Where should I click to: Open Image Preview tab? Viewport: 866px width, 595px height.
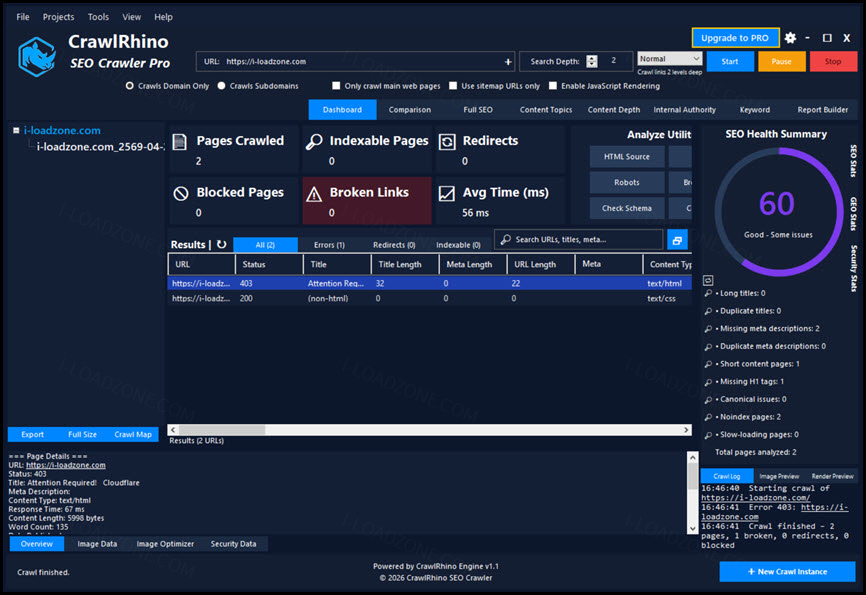pos(779,476)
